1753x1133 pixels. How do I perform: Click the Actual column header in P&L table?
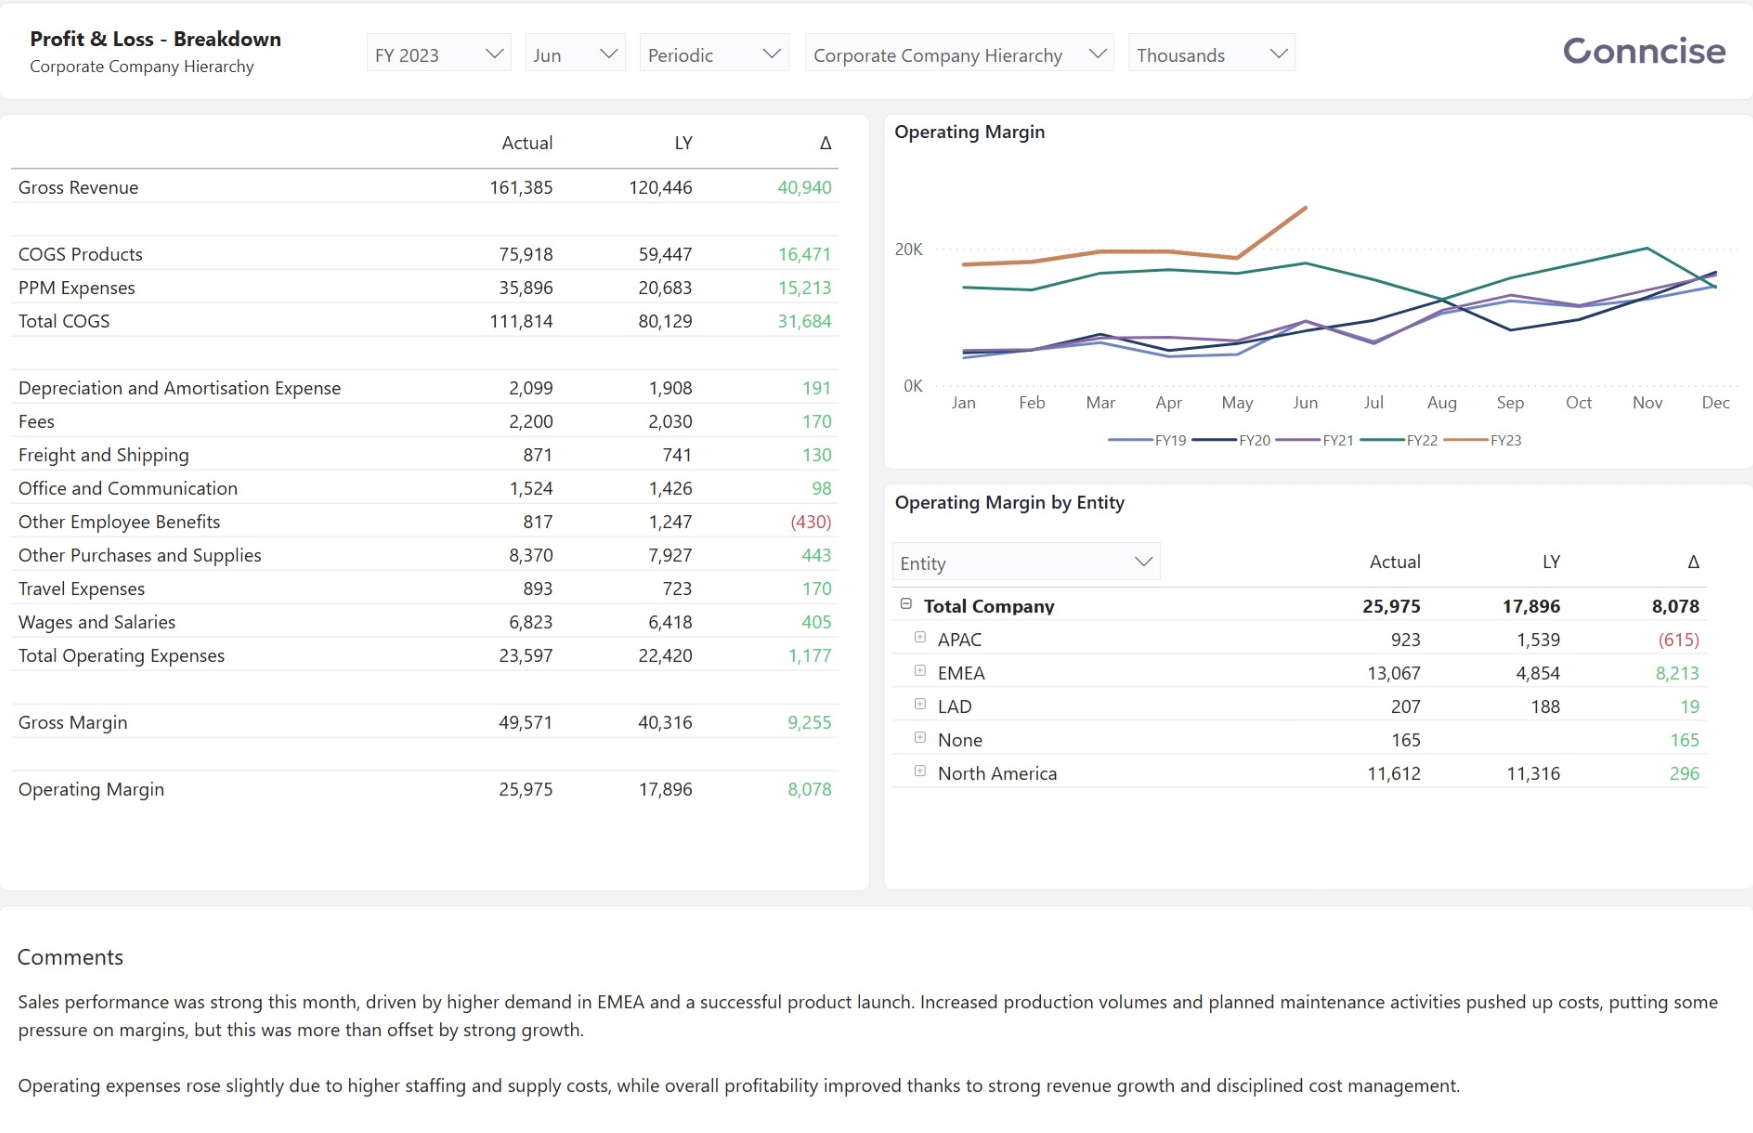(527, 143)
